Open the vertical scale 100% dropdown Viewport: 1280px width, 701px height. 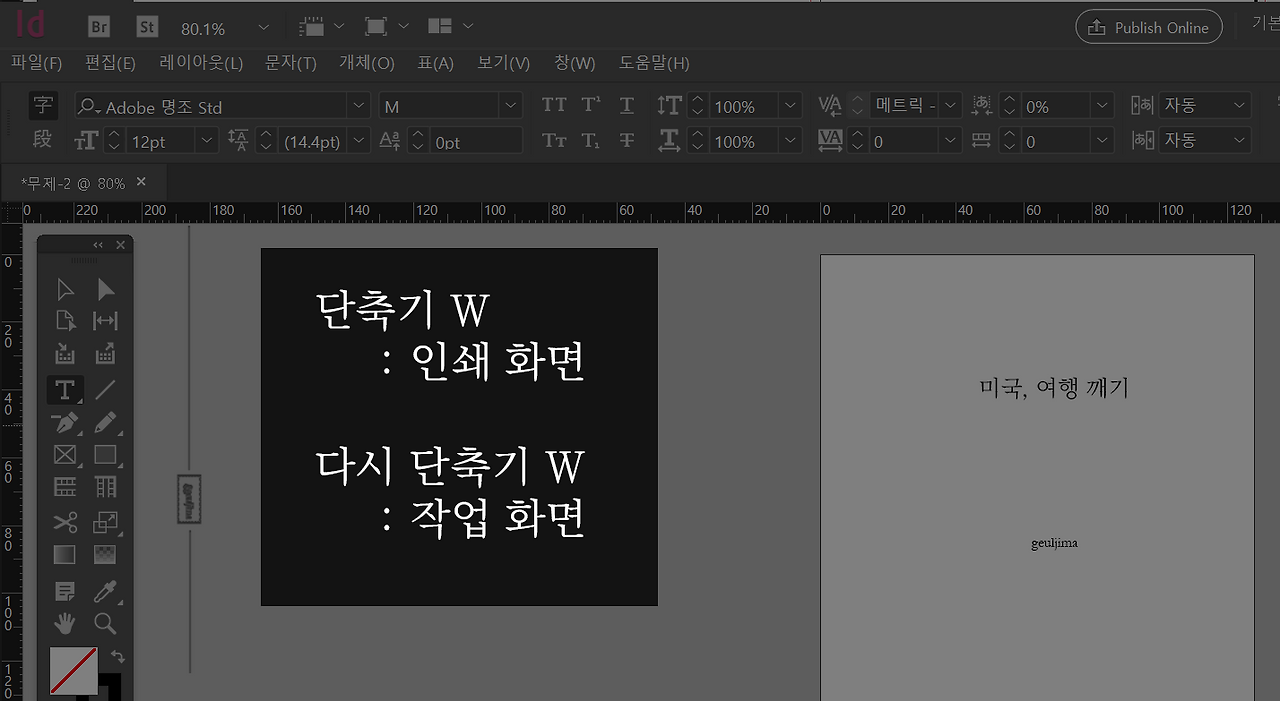point(791,105)
